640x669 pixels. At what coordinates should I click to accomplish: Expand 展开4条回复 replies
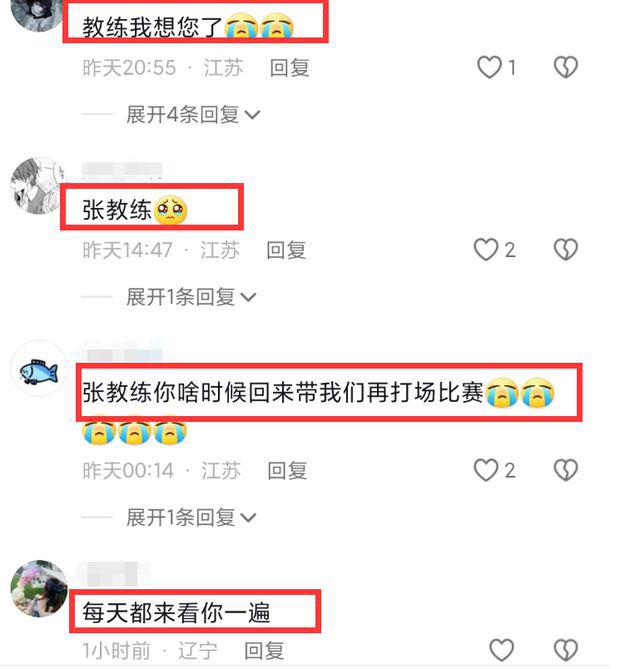coord(193,115)
